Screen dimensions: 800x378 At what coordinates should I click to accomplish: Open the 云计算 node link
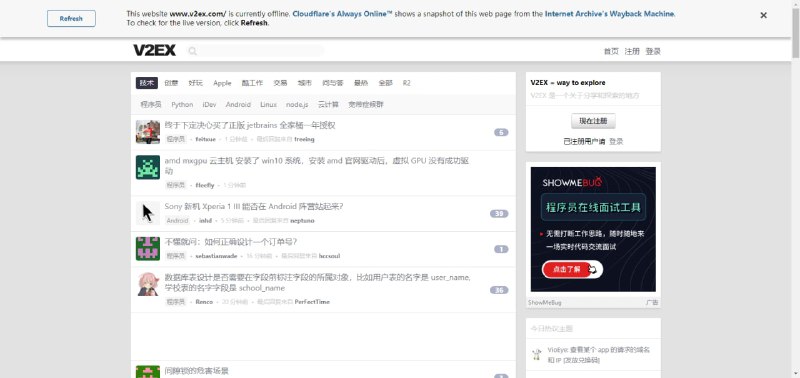(328, 105)
